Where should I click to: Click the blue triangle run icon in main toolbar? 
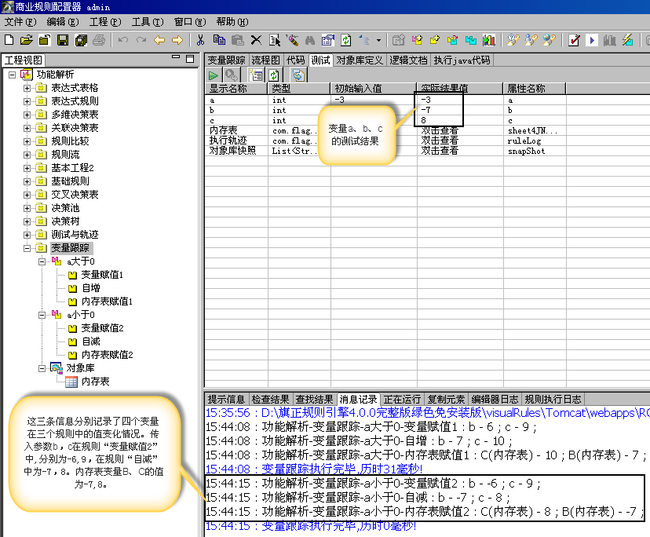pyautogui.click(x=592, y=40)
